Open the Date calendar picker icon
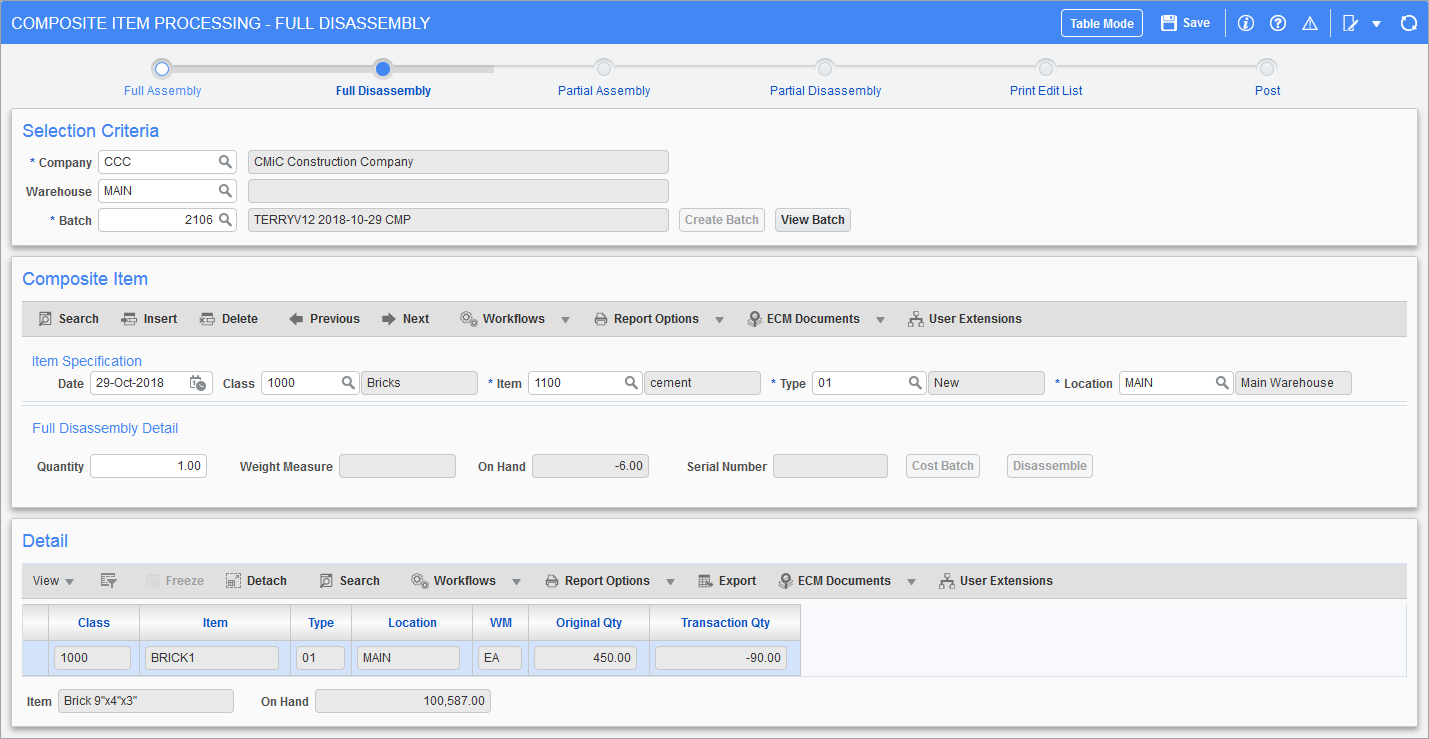Image resolution: width=1429 pixels, height=739 pixels. [197, 383]
